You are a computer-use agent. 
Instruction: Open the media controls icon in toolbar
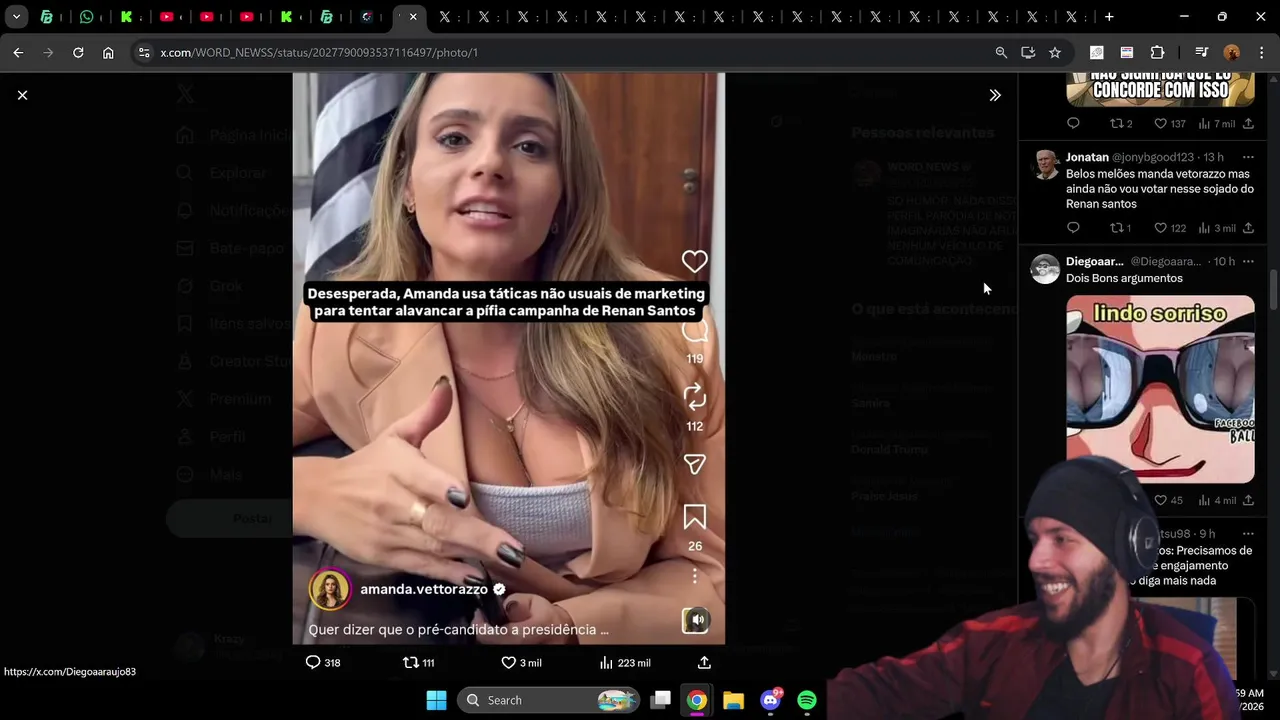tap(1201, 52)
